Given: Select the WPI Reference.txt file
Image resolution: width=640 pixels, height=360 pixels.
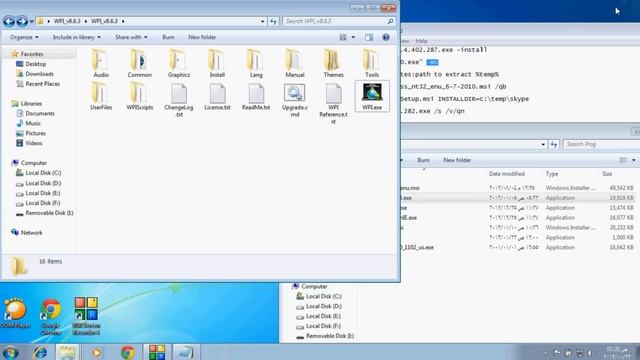Looking at the screenshot, I should [333, 104].
